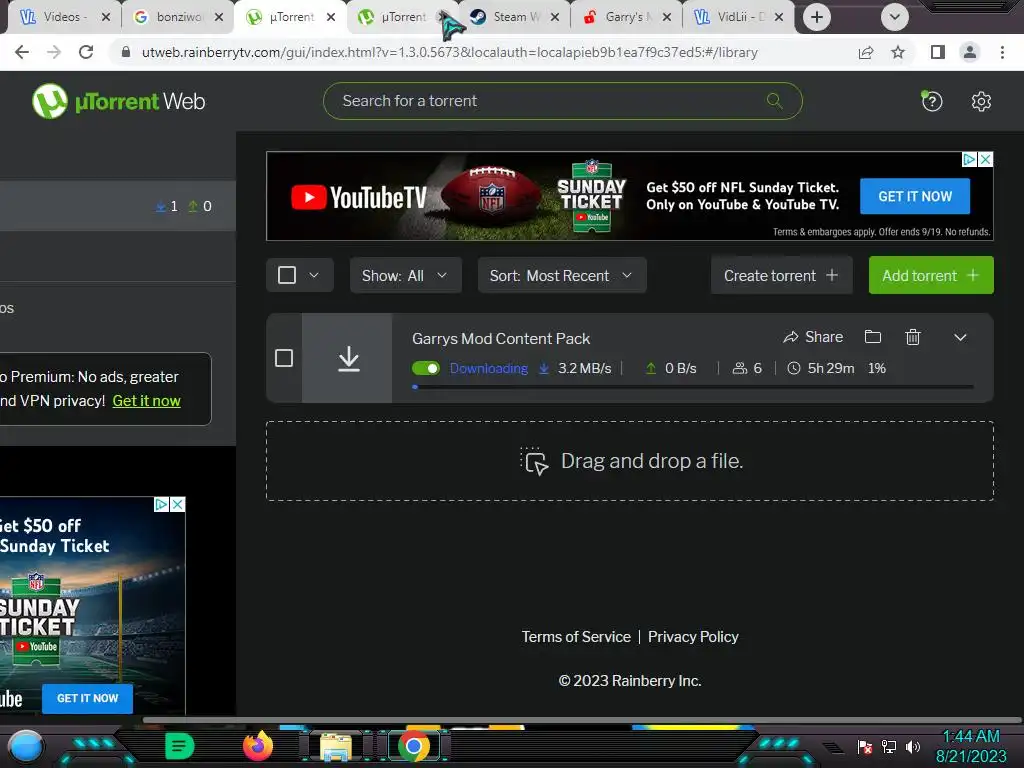
Task: Open Firefox from the taskbar
Action: click(258, 746)
